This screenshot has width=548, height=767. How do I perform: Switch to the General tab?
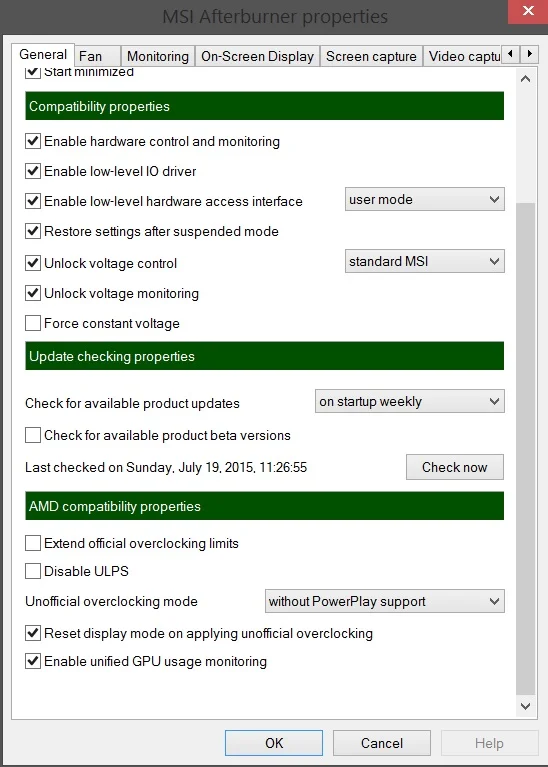pyautogui.click(x=43, y=54)
